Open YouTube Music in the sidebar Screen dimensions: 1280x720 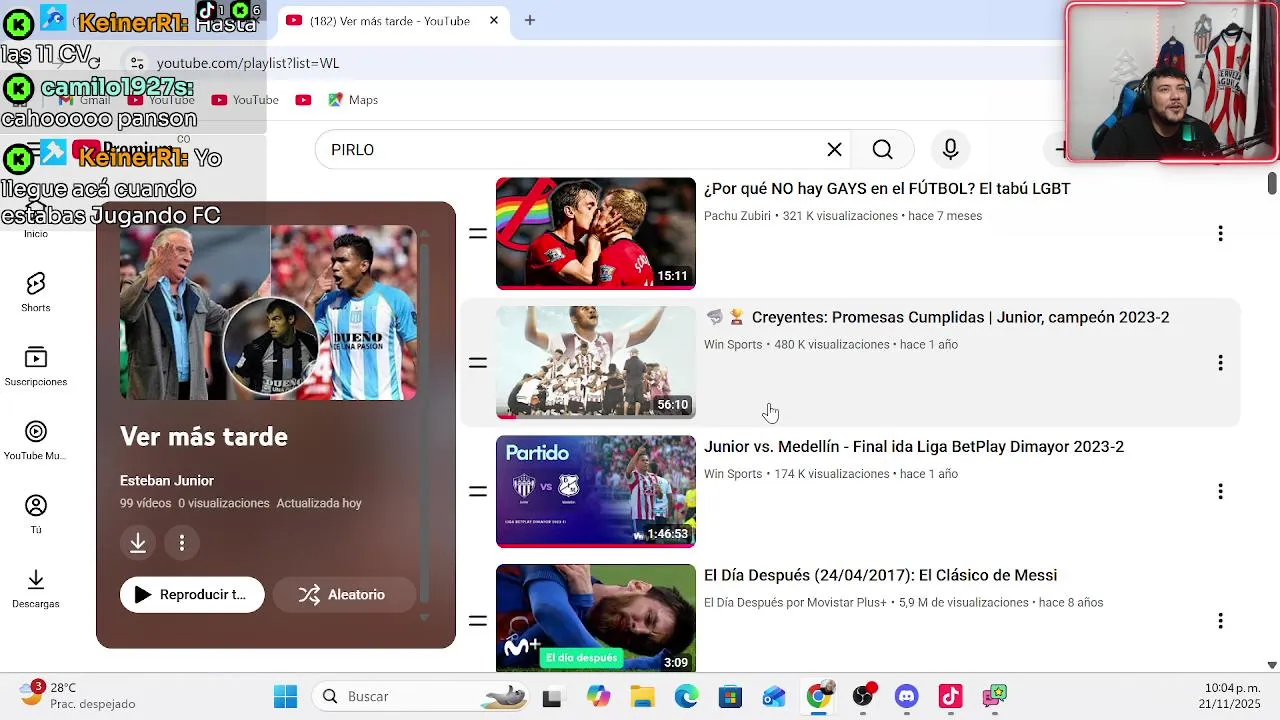(36, 440)
